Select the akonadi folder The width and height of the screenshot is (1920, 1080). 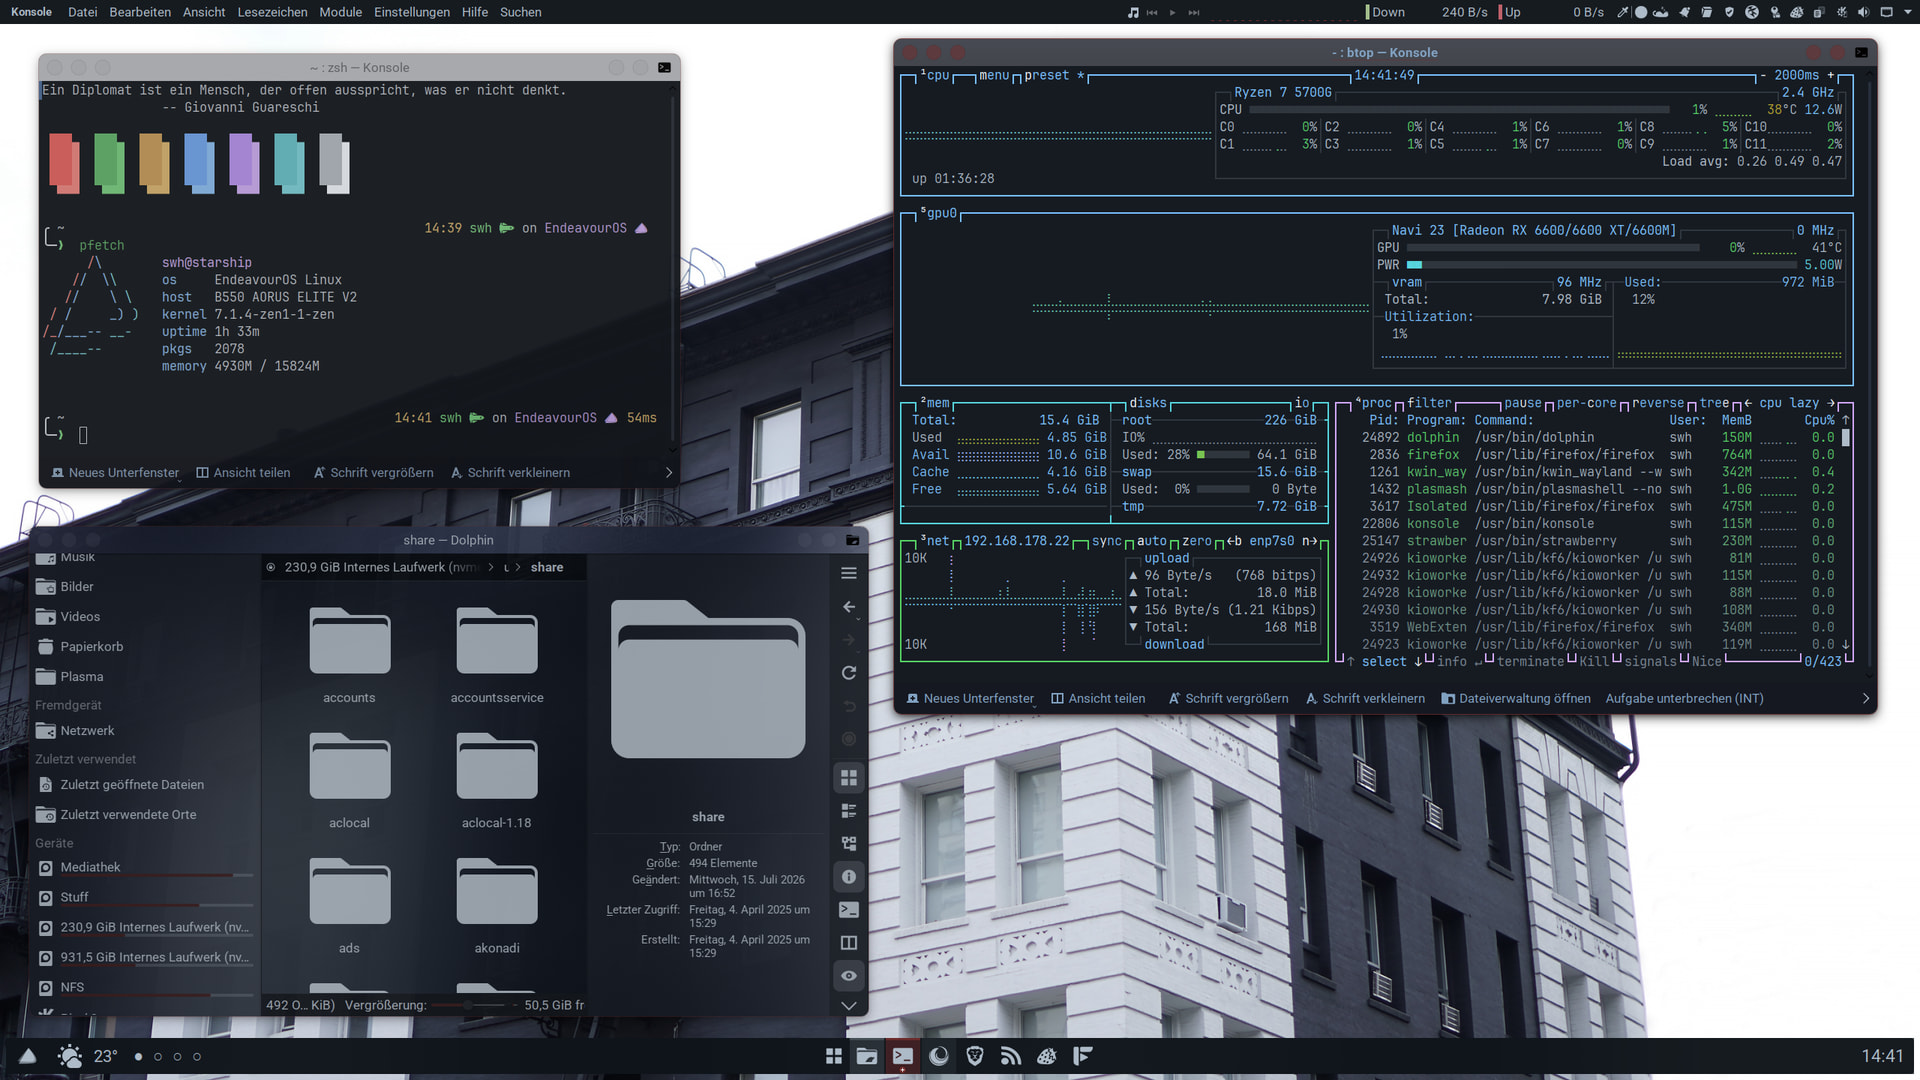coord(497,905)
